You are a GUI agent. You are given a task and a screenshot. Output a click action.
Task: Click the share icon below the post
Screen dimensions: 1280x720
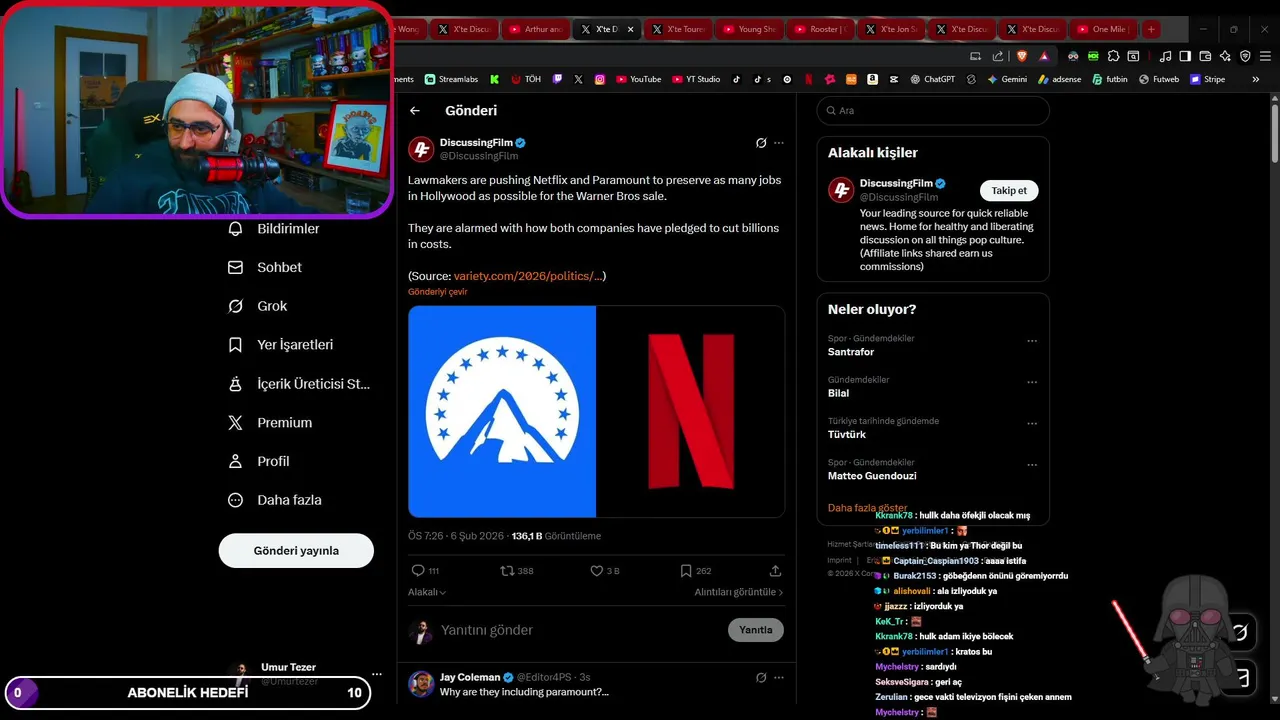(x=775, y=571)
